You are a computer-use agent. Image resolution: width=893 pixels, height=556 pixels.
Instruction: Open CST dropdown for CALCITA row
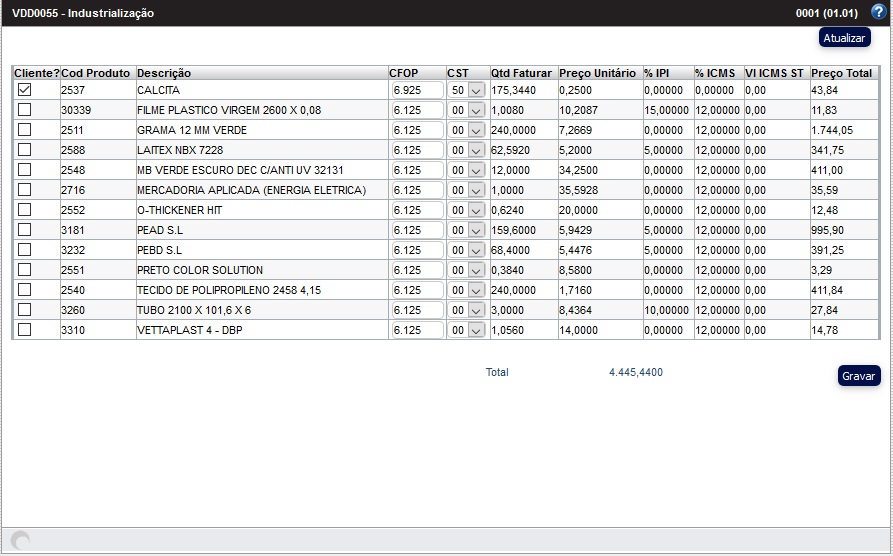[x=466, y=90]
